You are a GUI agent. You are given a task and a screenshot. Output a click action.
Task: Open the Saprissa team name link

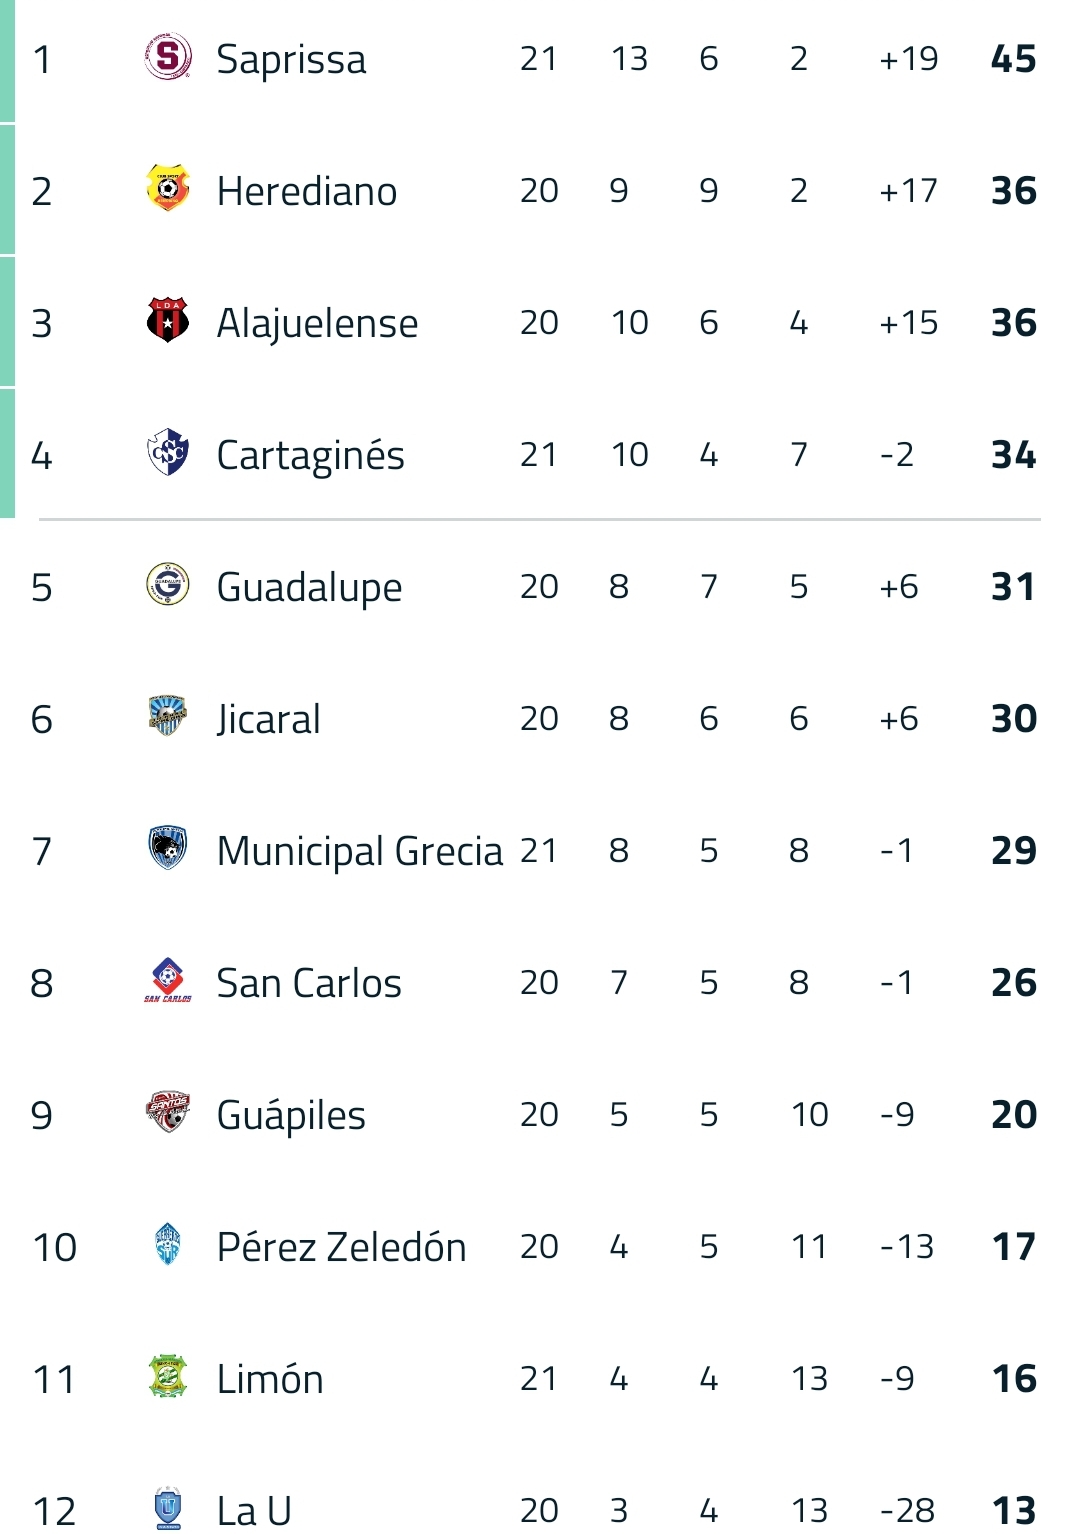coord(291,59)
